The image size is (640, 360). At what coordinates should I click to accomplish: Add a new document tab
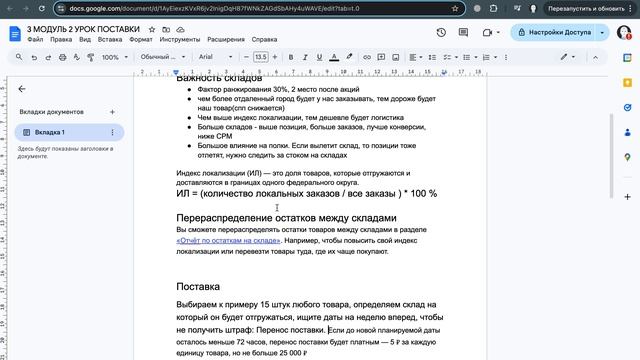[112, 112]
